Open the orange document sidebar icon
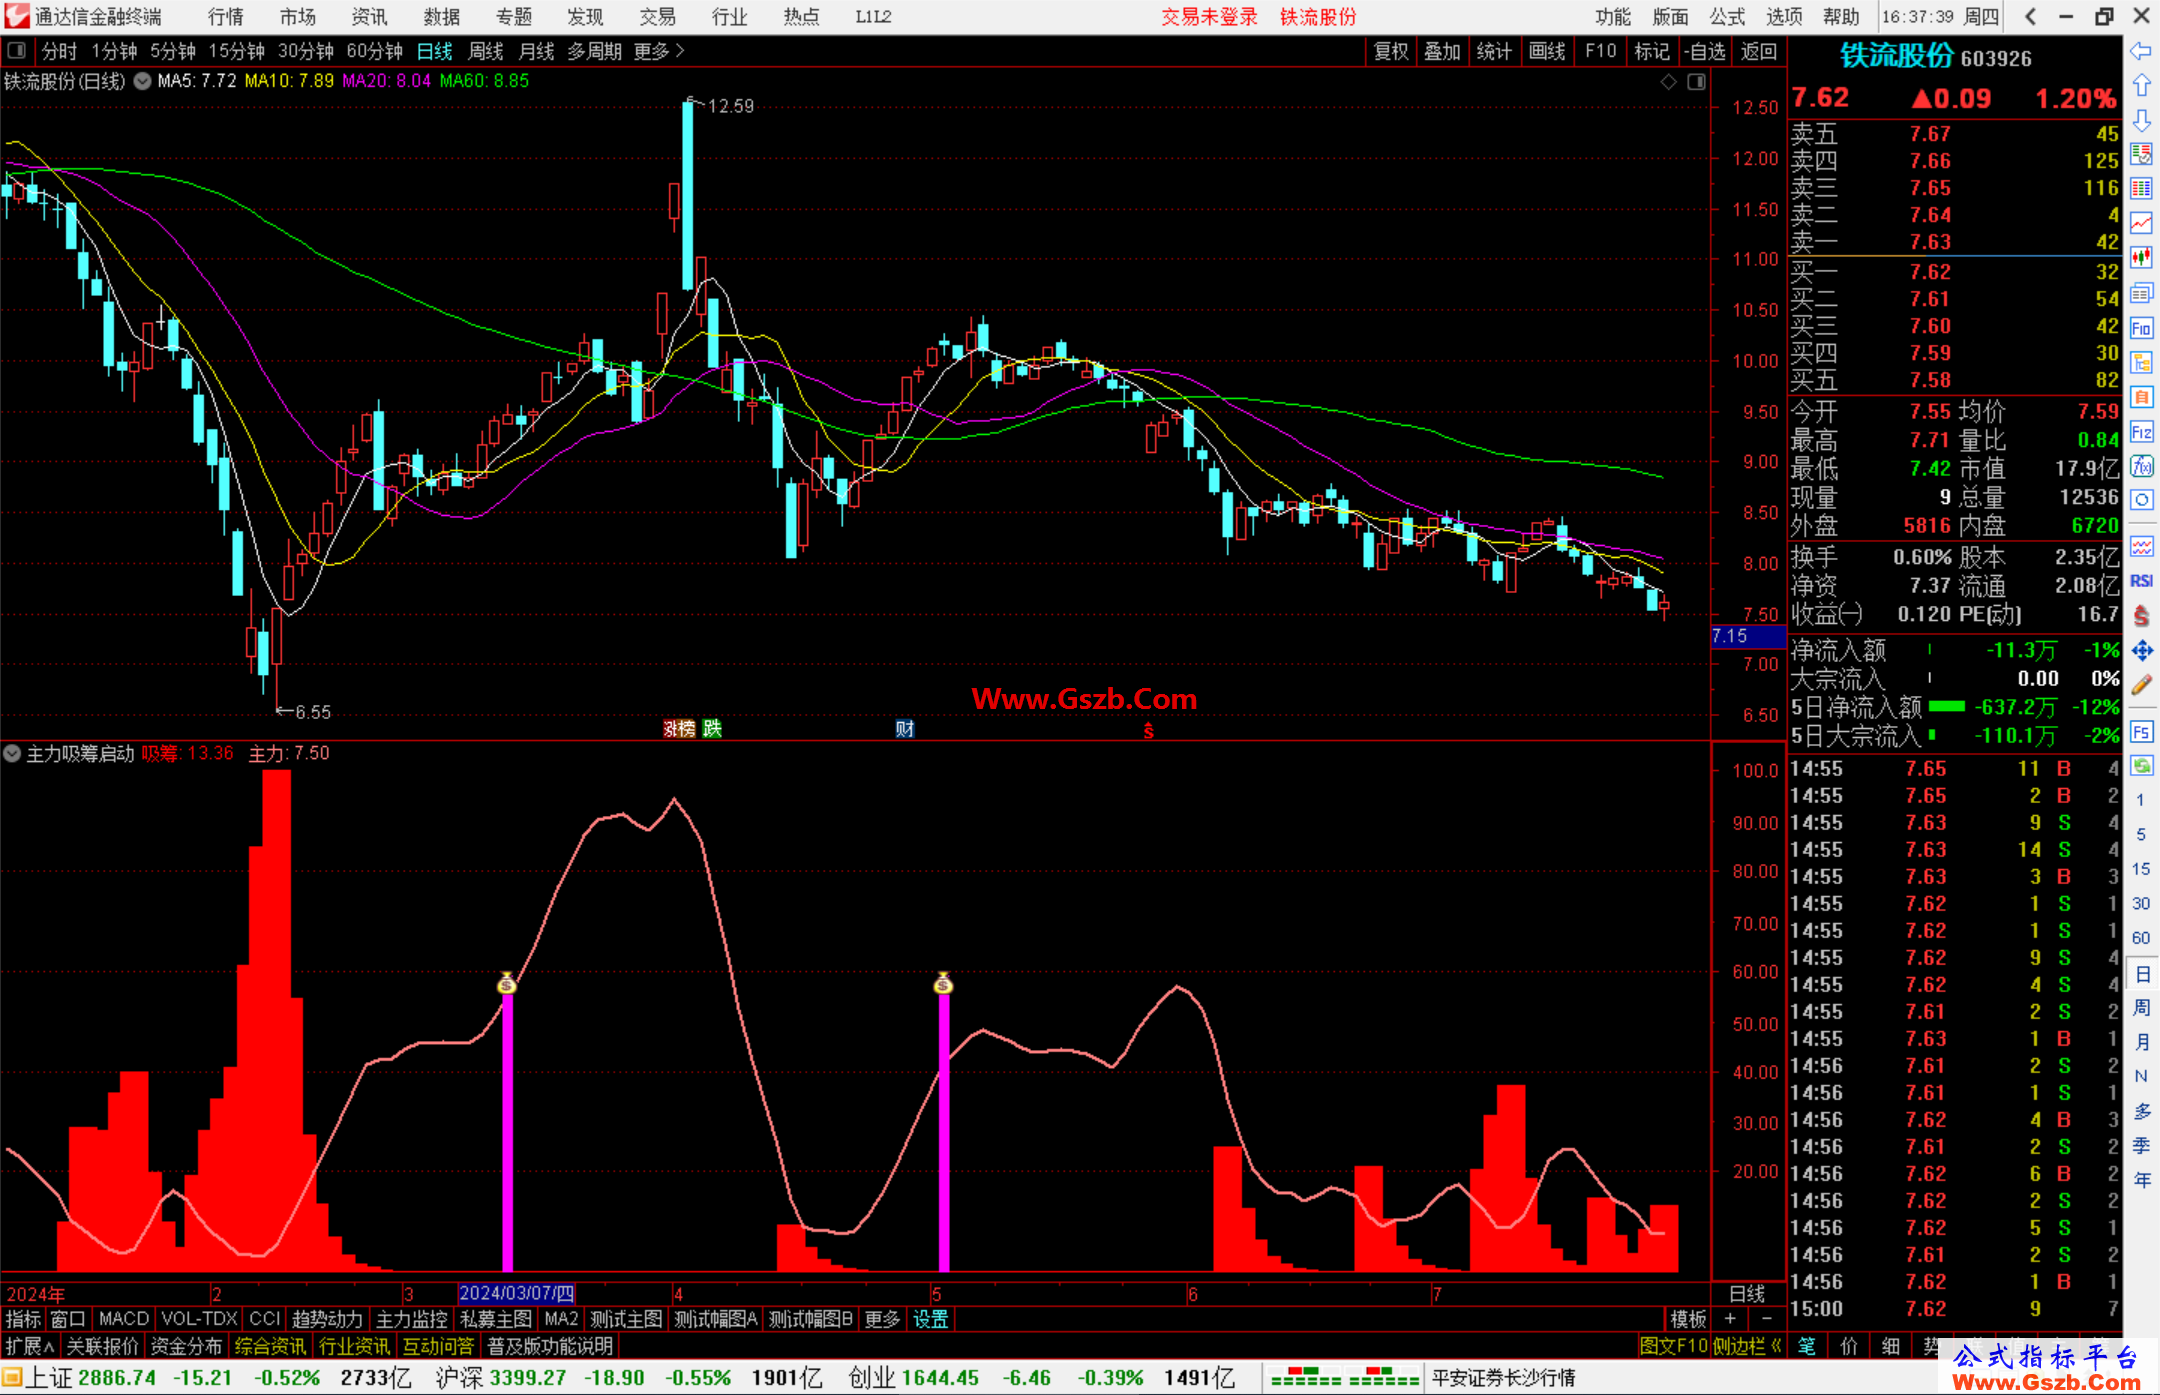Screen dimensions: 2160x1395 (2141, 397)
